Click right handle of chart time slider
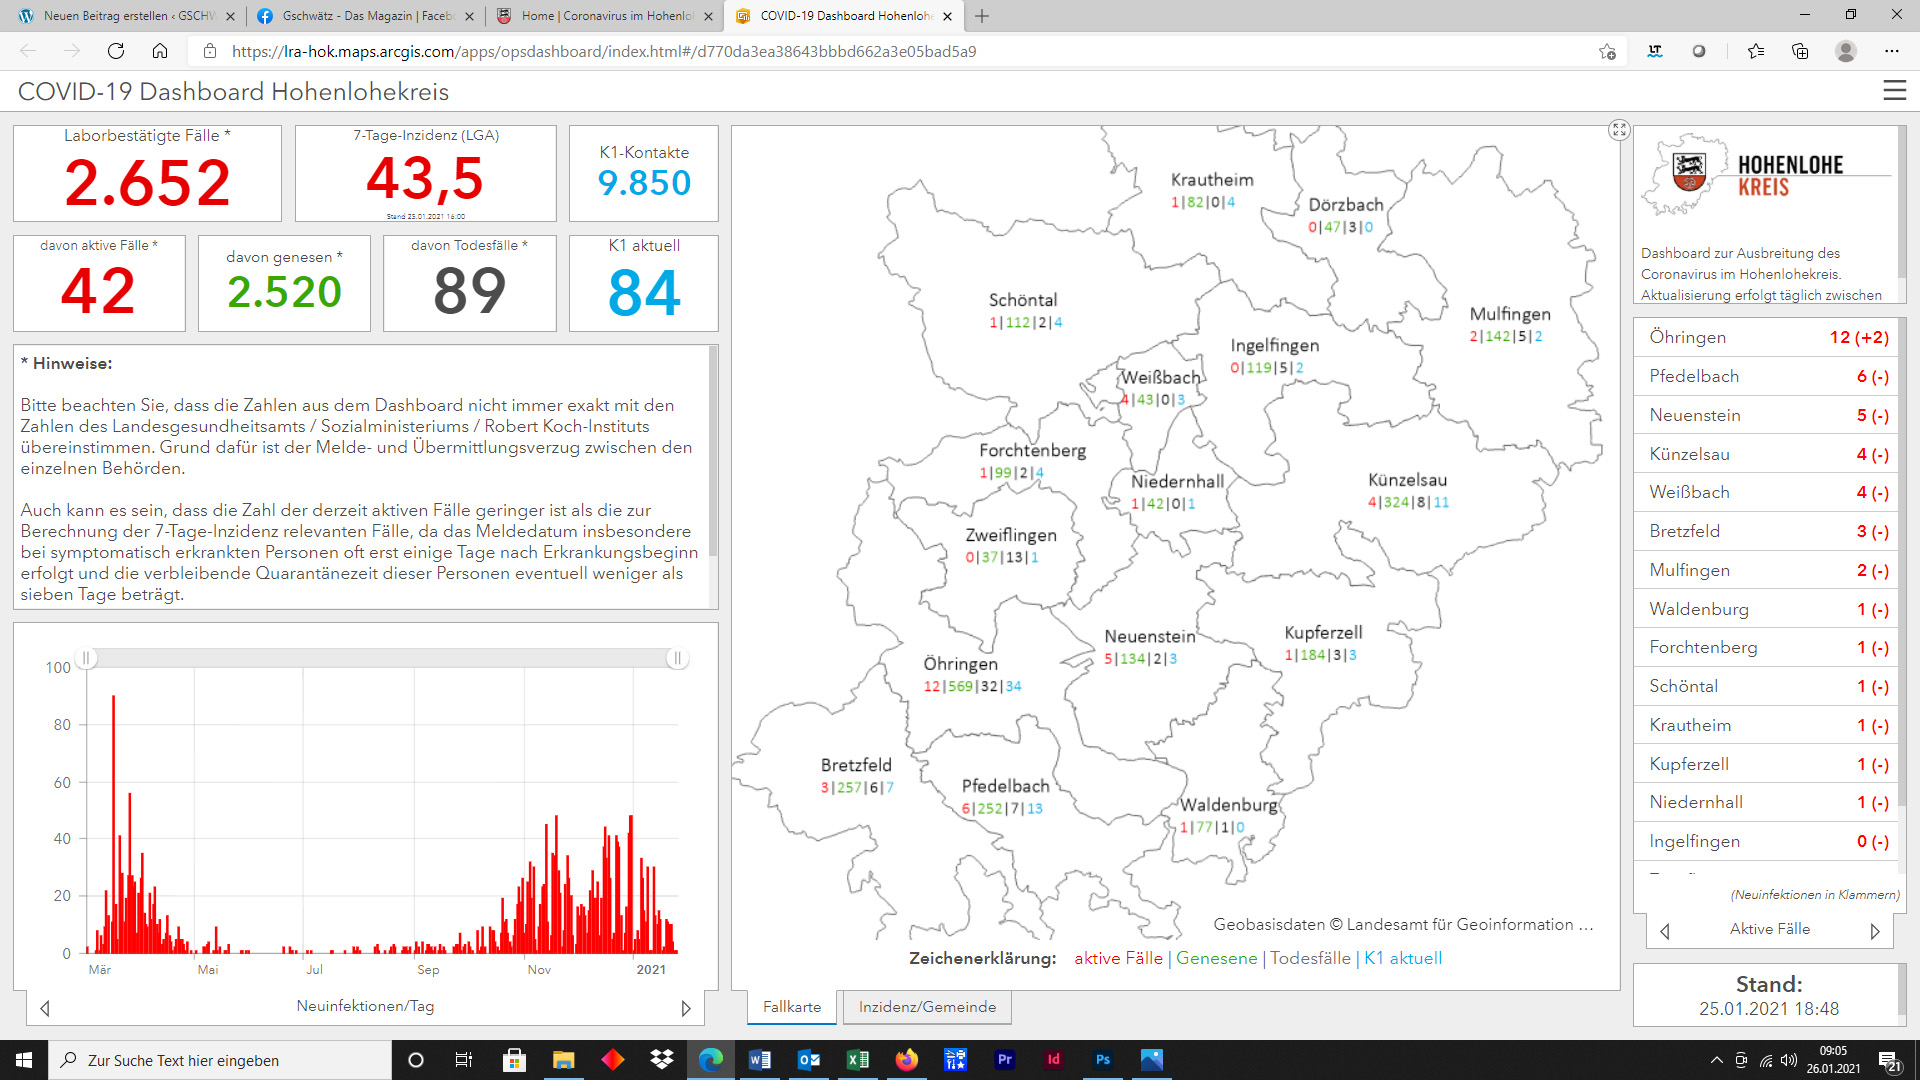This screenshot has width=1920, height=1080. [x=677, y=658]
